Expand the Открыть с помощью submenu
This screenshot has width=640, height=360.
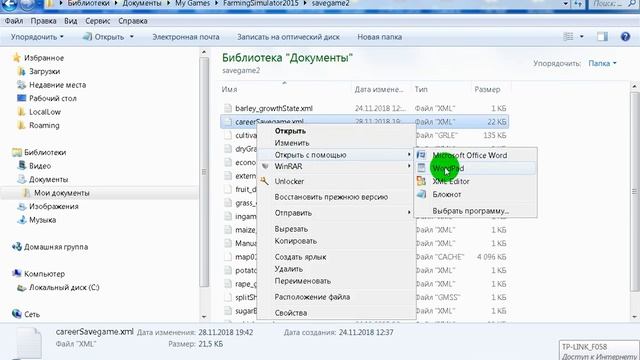336,155
